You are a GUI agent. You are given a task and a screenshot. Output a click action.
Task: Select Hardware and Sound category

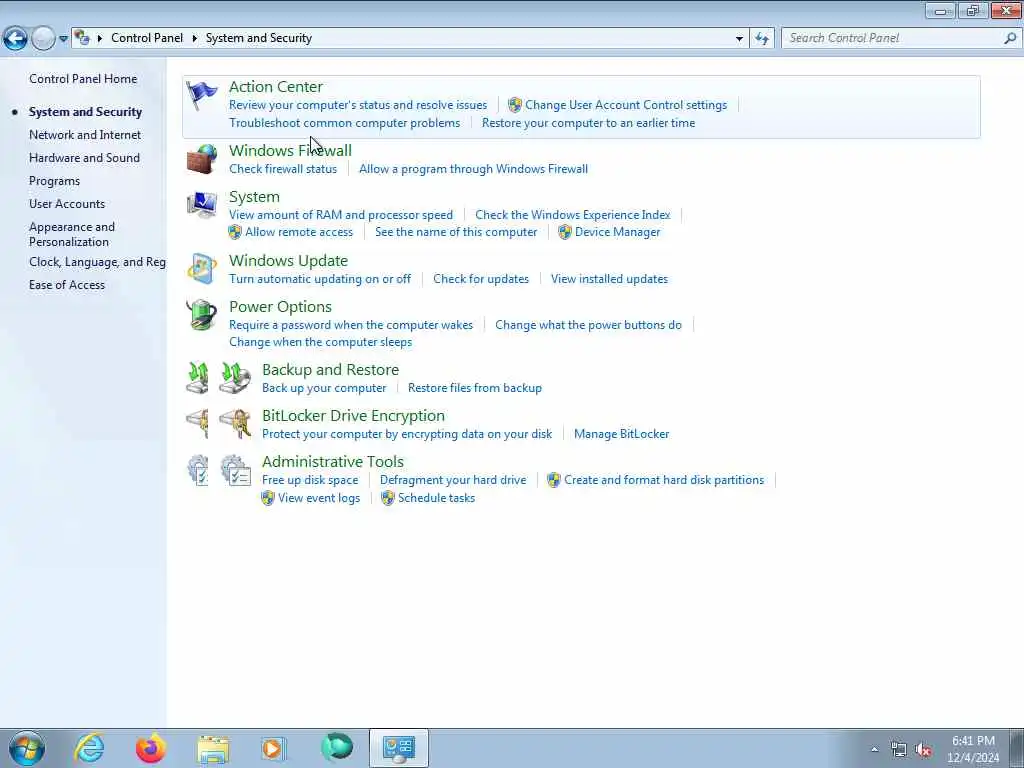pos(84,158)
